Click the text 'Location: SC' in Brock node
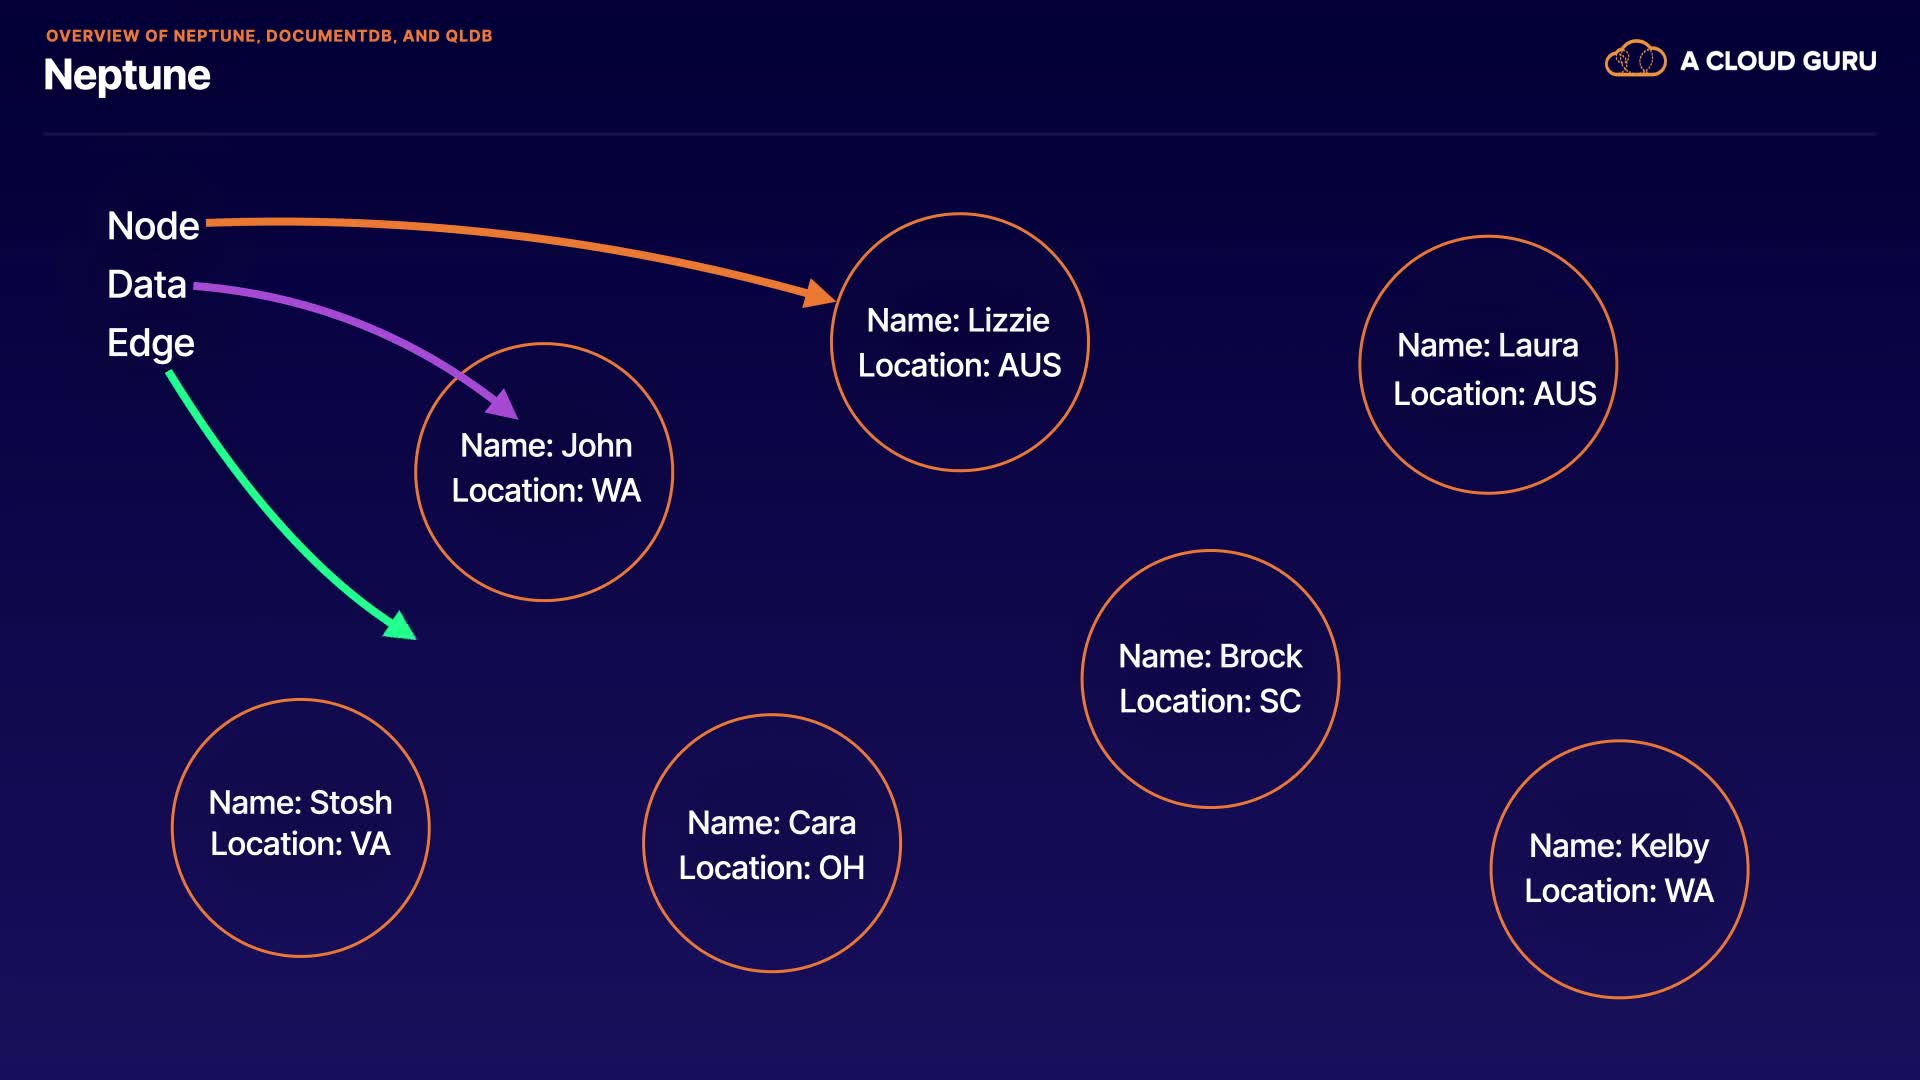Screen dimensions: 1920x1080 click(x=1210, y=701)
